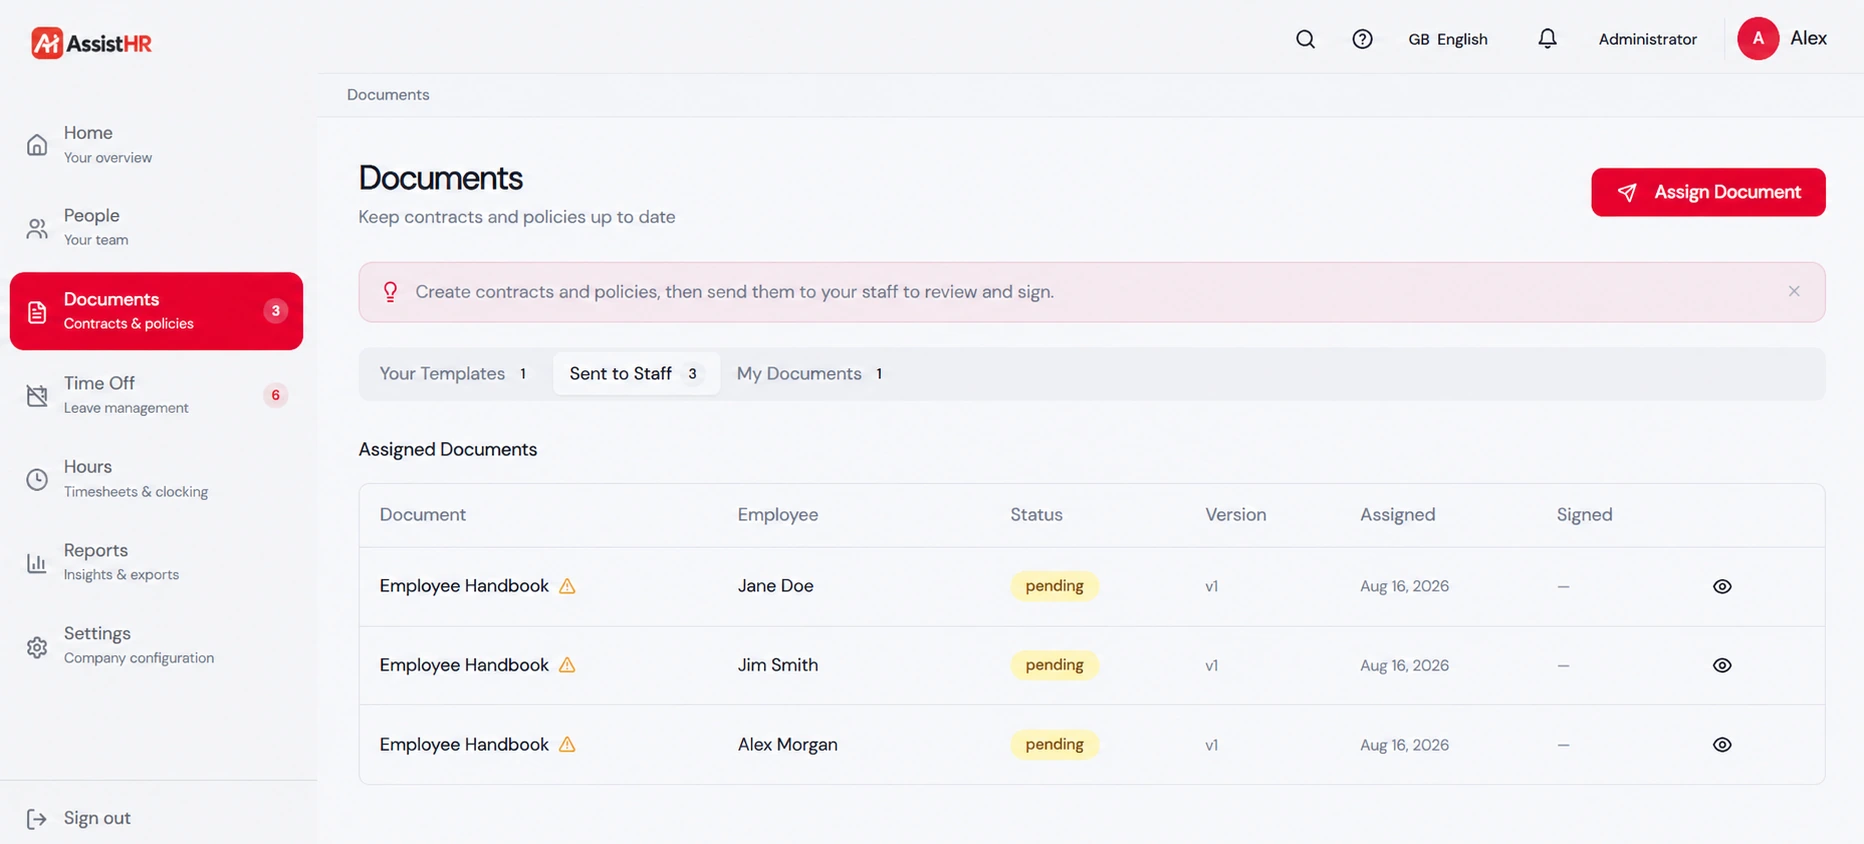Image resolution: width=1864 pixels, height=844 pixels.
Task: Switch to Your Templates tab
Action: point(453,374)
